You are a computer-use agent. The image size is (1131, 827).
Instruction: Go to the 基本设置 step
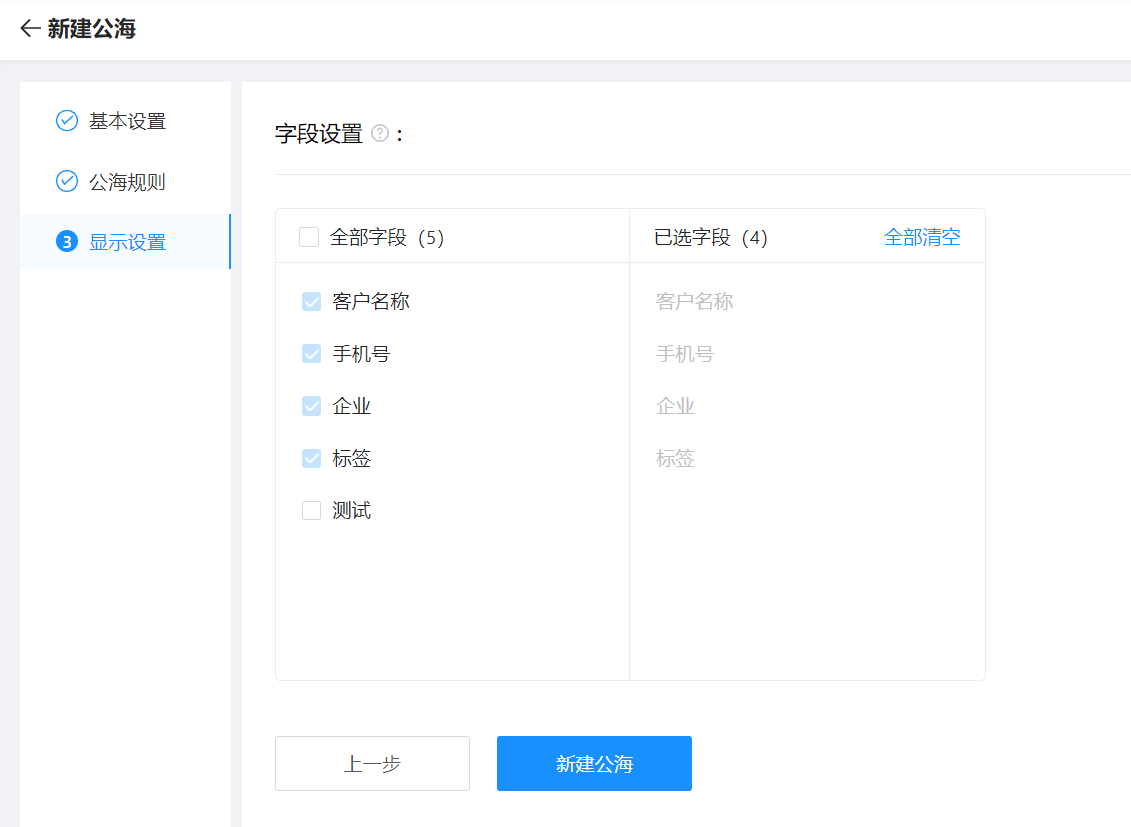click(x=127, y=121)
